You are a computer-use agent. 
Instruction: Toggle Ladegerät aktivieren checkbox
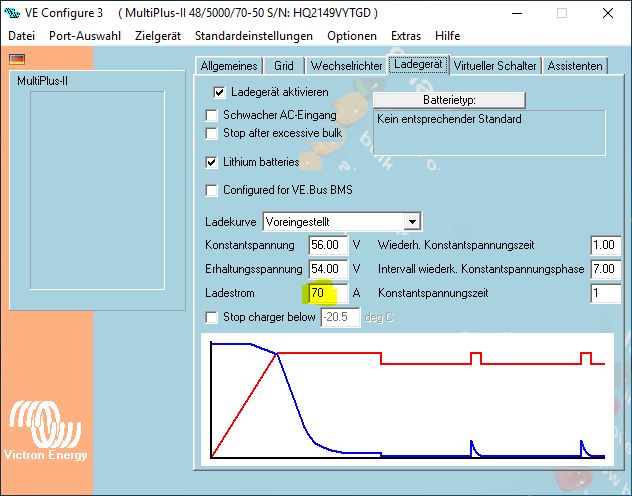219,92
